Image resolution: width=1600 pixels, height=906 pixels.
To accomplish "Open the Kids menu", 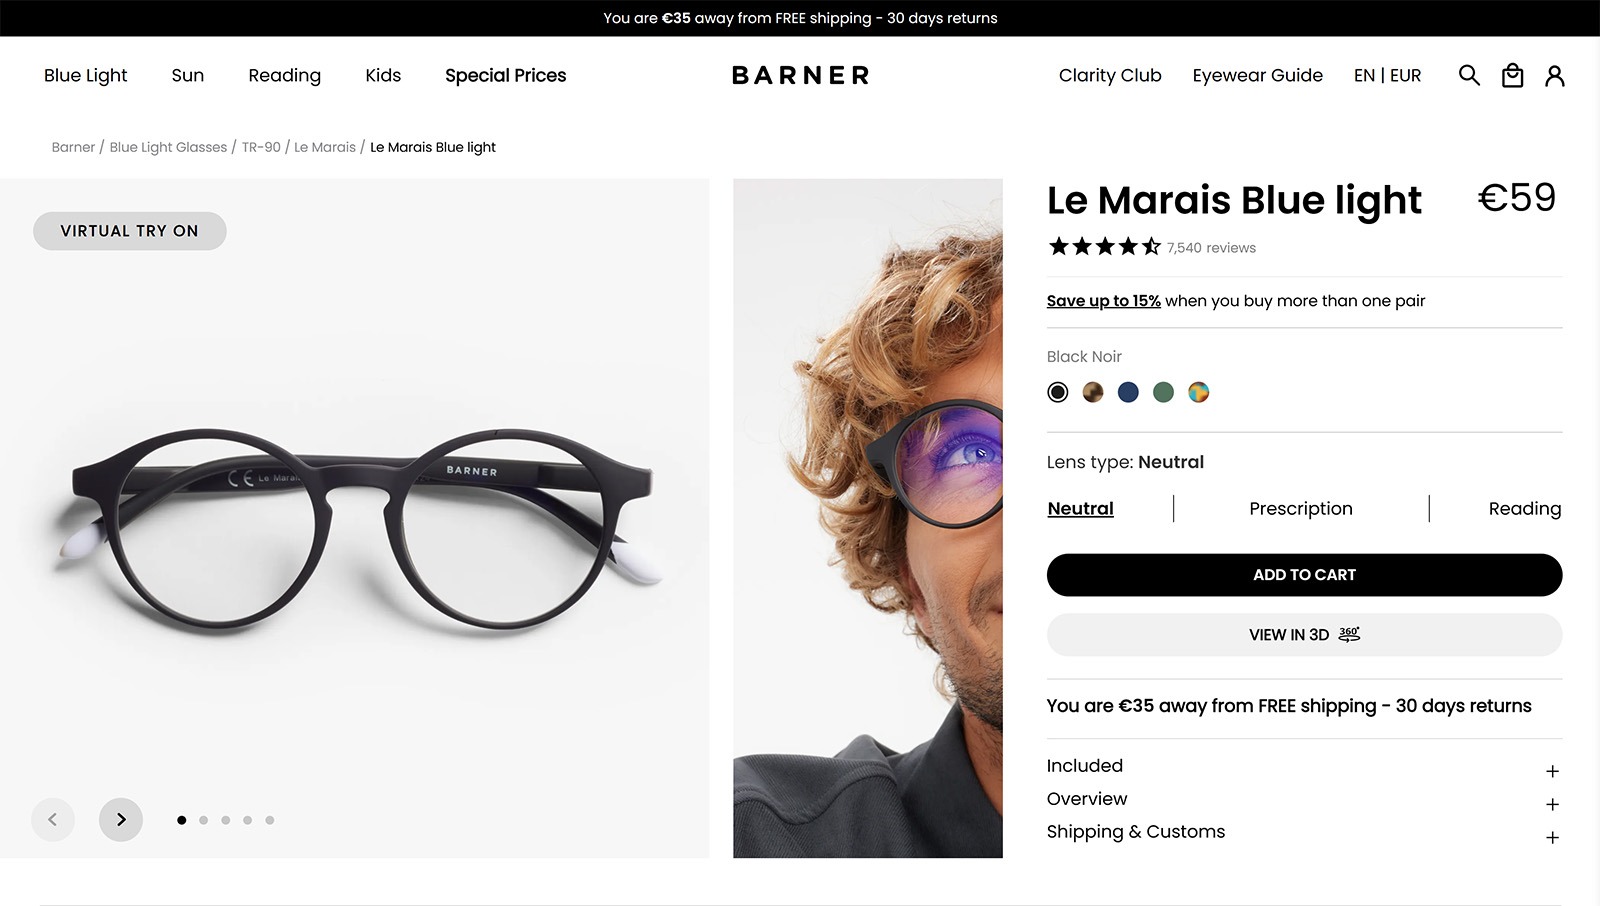I will 383,75.
